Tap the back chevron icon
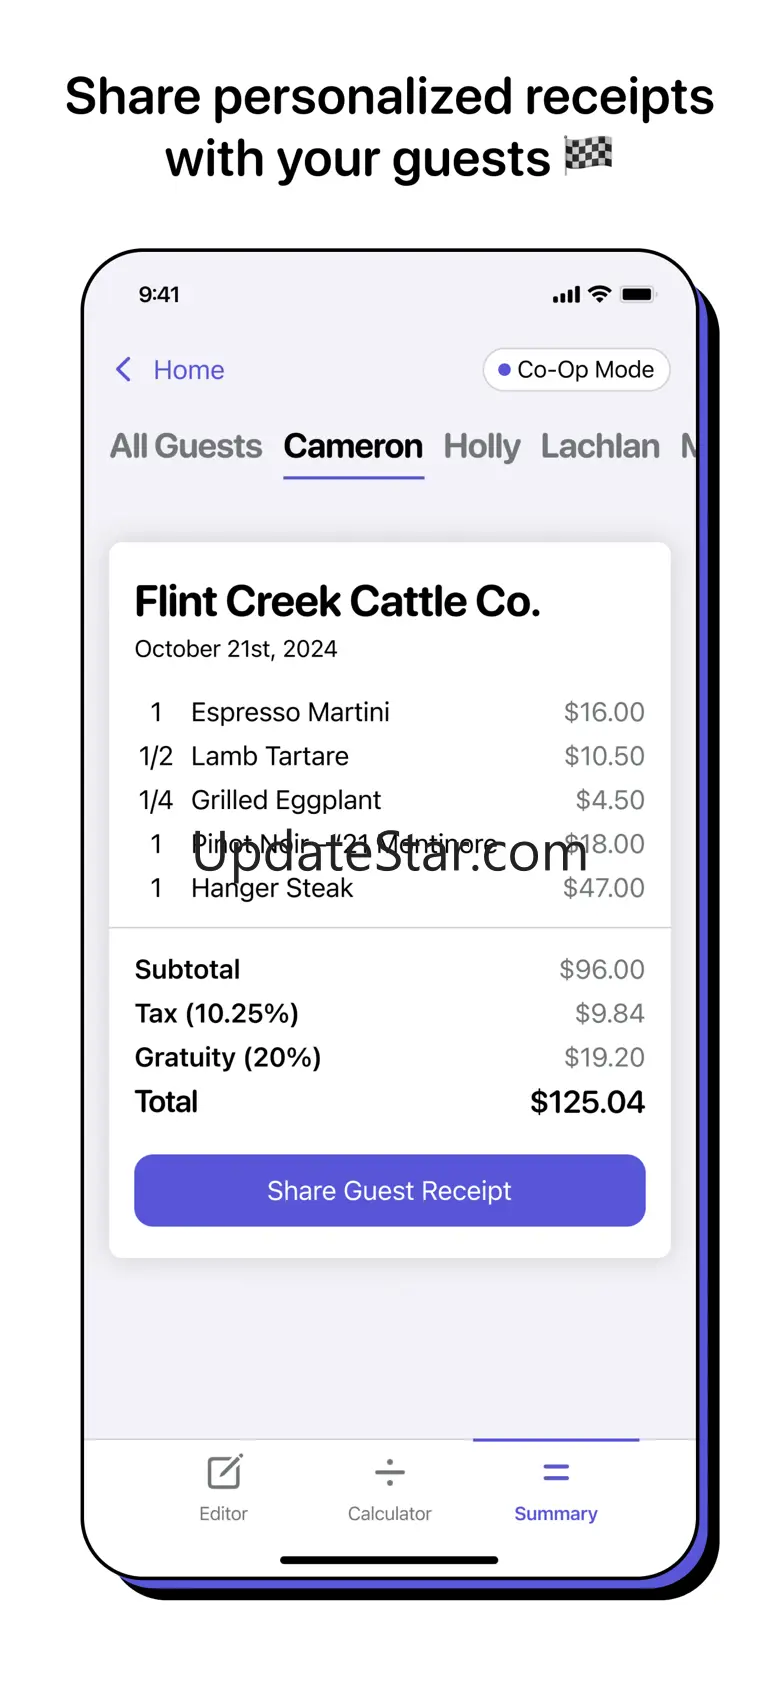This screenshot has width=780, height=1695. (x=124, y=370)
